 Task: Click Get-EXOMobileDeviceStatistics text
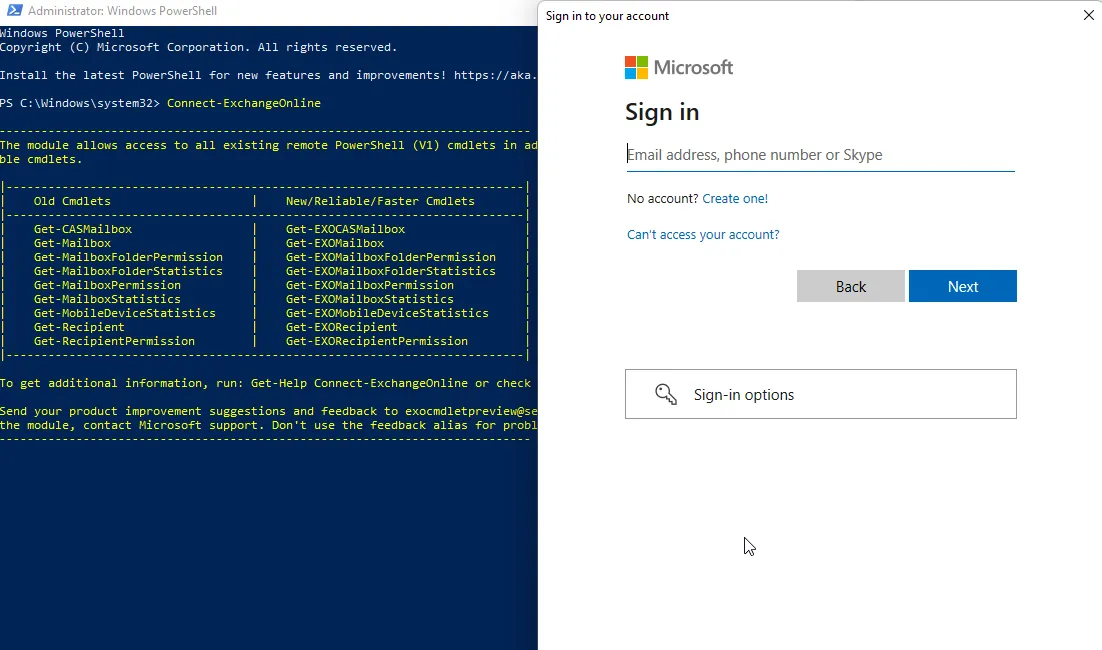387,313
